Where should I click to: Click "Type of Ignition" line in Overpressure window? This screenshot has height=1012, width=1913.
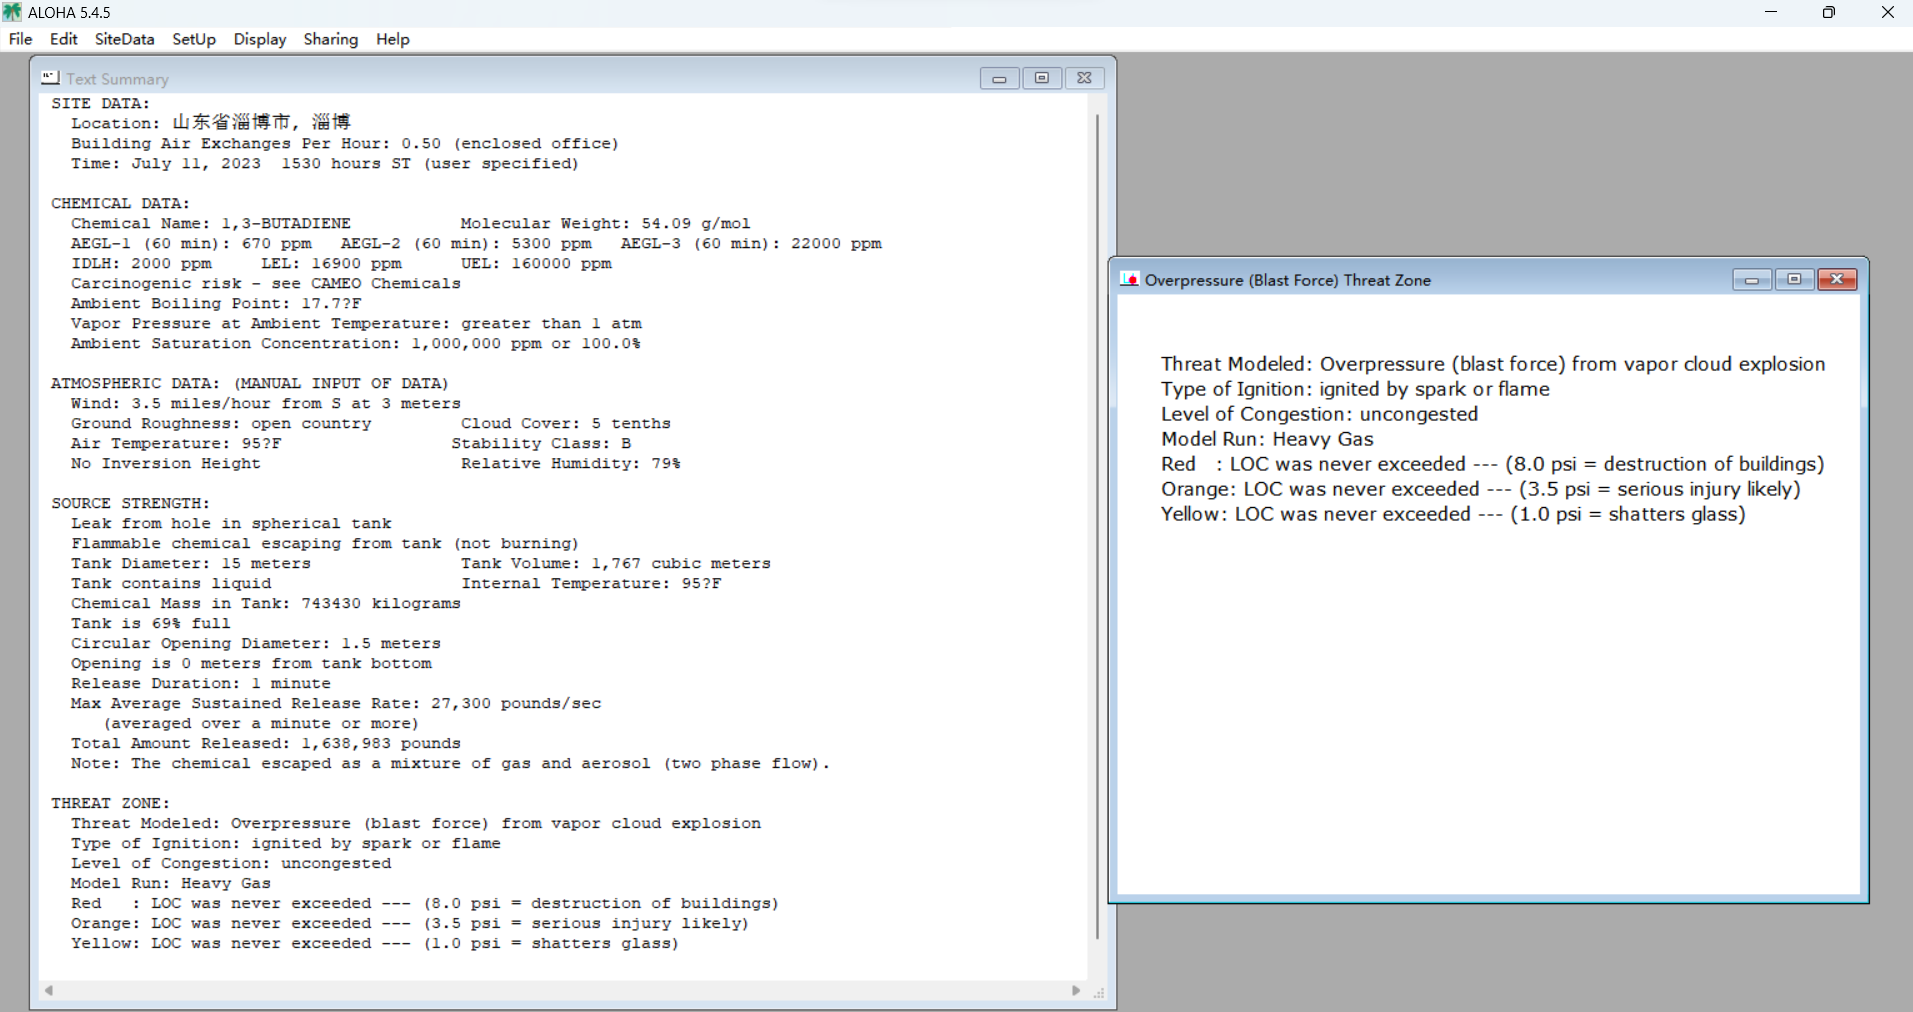coord(1355,389)
